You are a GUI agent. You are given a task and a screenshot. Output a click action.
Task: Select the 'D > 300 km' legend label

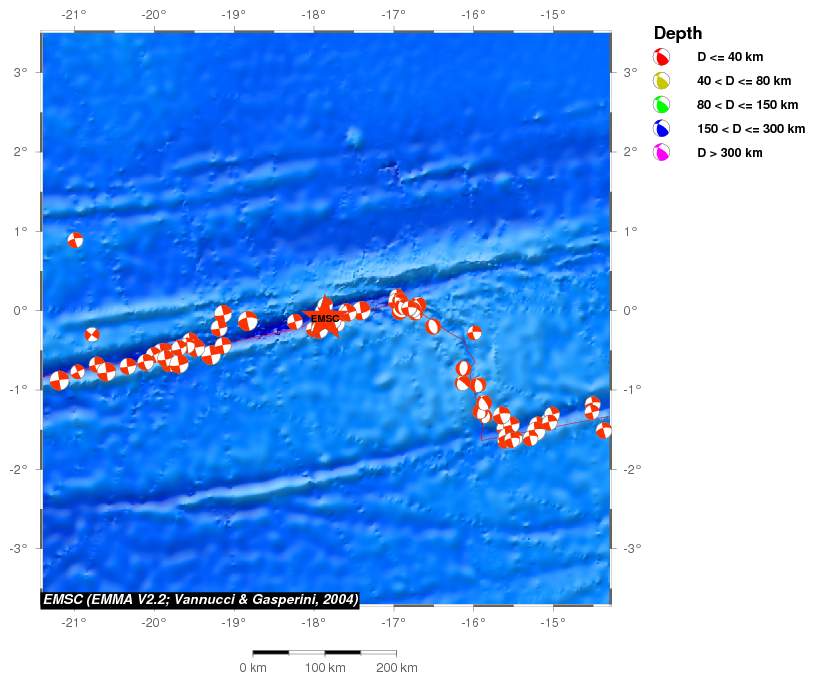pos(730,153)
